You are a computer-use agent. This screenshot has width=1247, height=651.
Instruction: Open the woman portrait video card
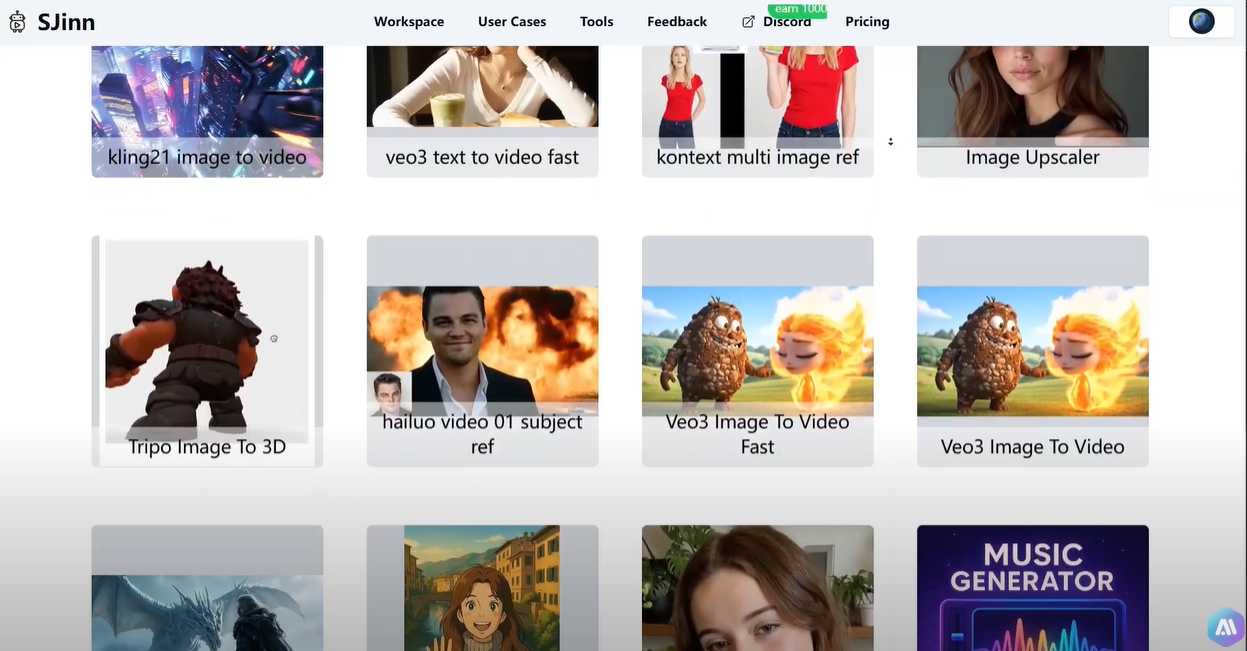pos(757,588)
